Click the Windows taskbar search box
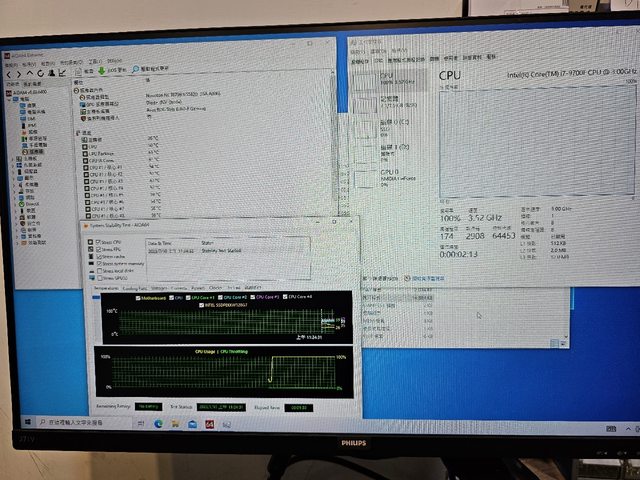 click(70, 421)
